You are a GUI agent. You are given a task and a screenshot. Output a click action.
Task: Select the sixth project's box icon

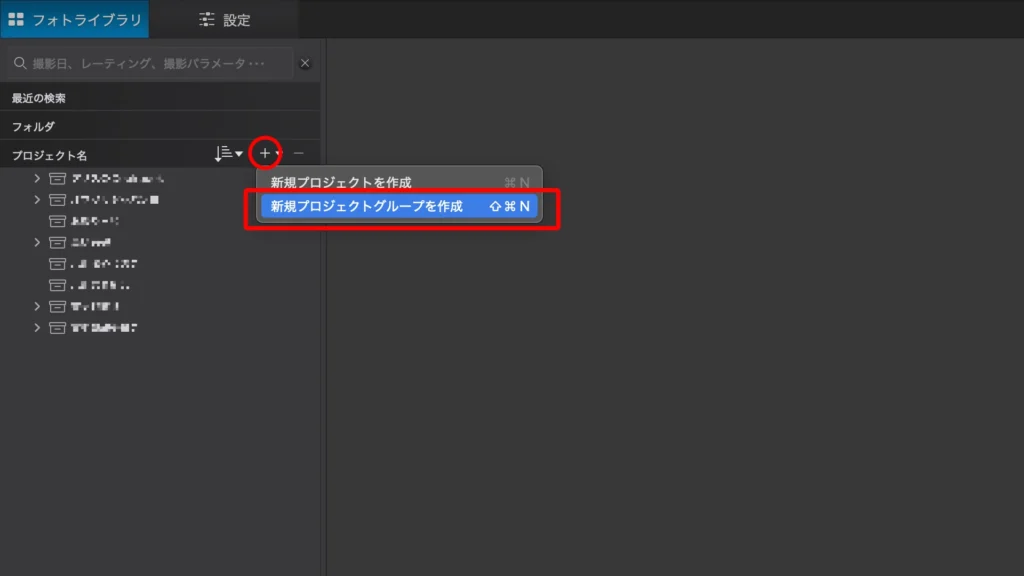point(57,285)
